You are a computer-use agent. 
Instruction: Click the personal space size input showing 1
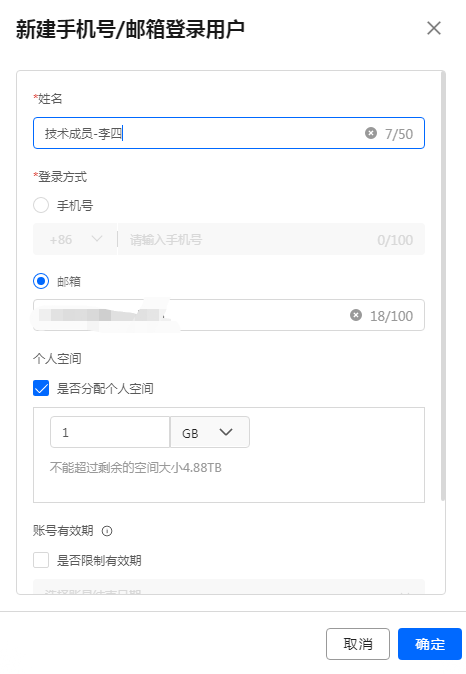tap(110, 432)
